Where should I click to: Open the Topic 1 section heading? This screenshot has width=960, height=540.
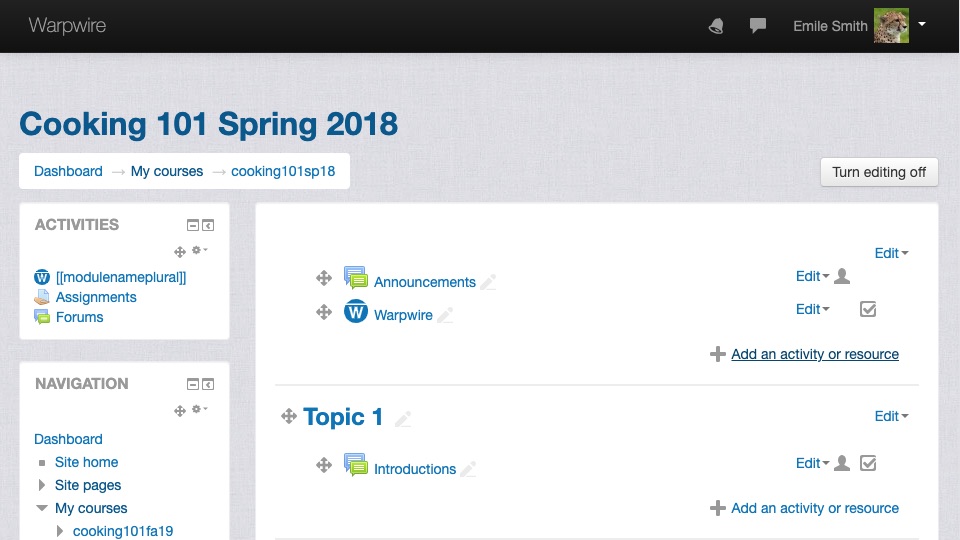[343, 417]
